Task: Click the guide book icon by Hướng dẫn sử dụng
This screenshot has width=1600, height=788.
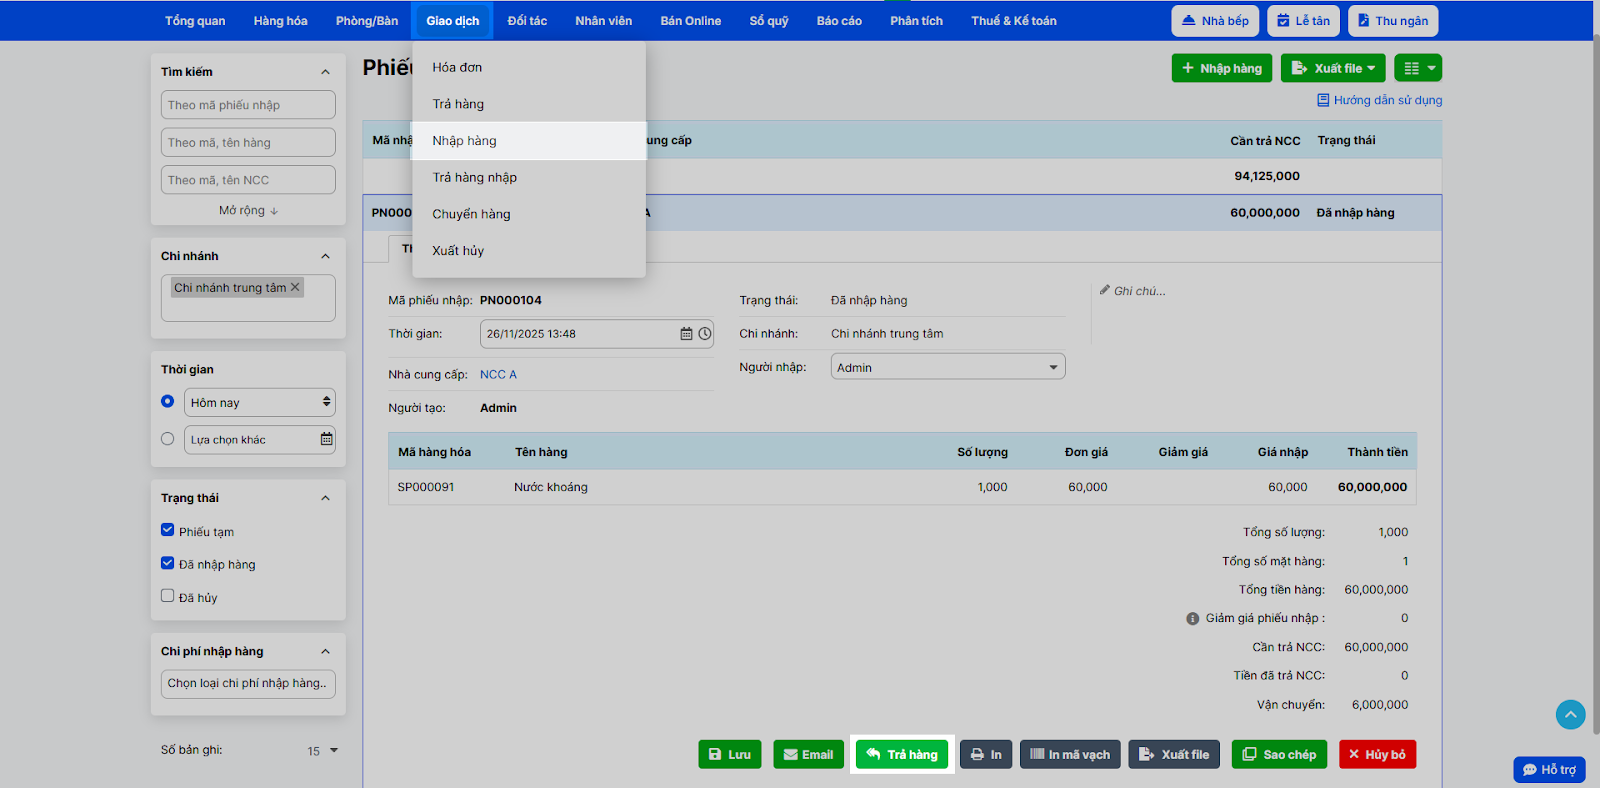Action: tap(1323, 100)
